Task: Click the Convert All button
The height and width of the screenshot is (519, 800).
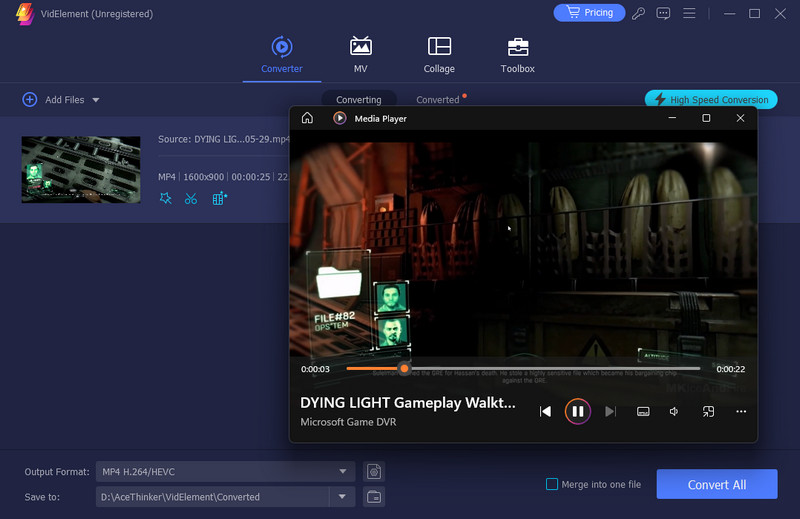Action: pos(717,484)
